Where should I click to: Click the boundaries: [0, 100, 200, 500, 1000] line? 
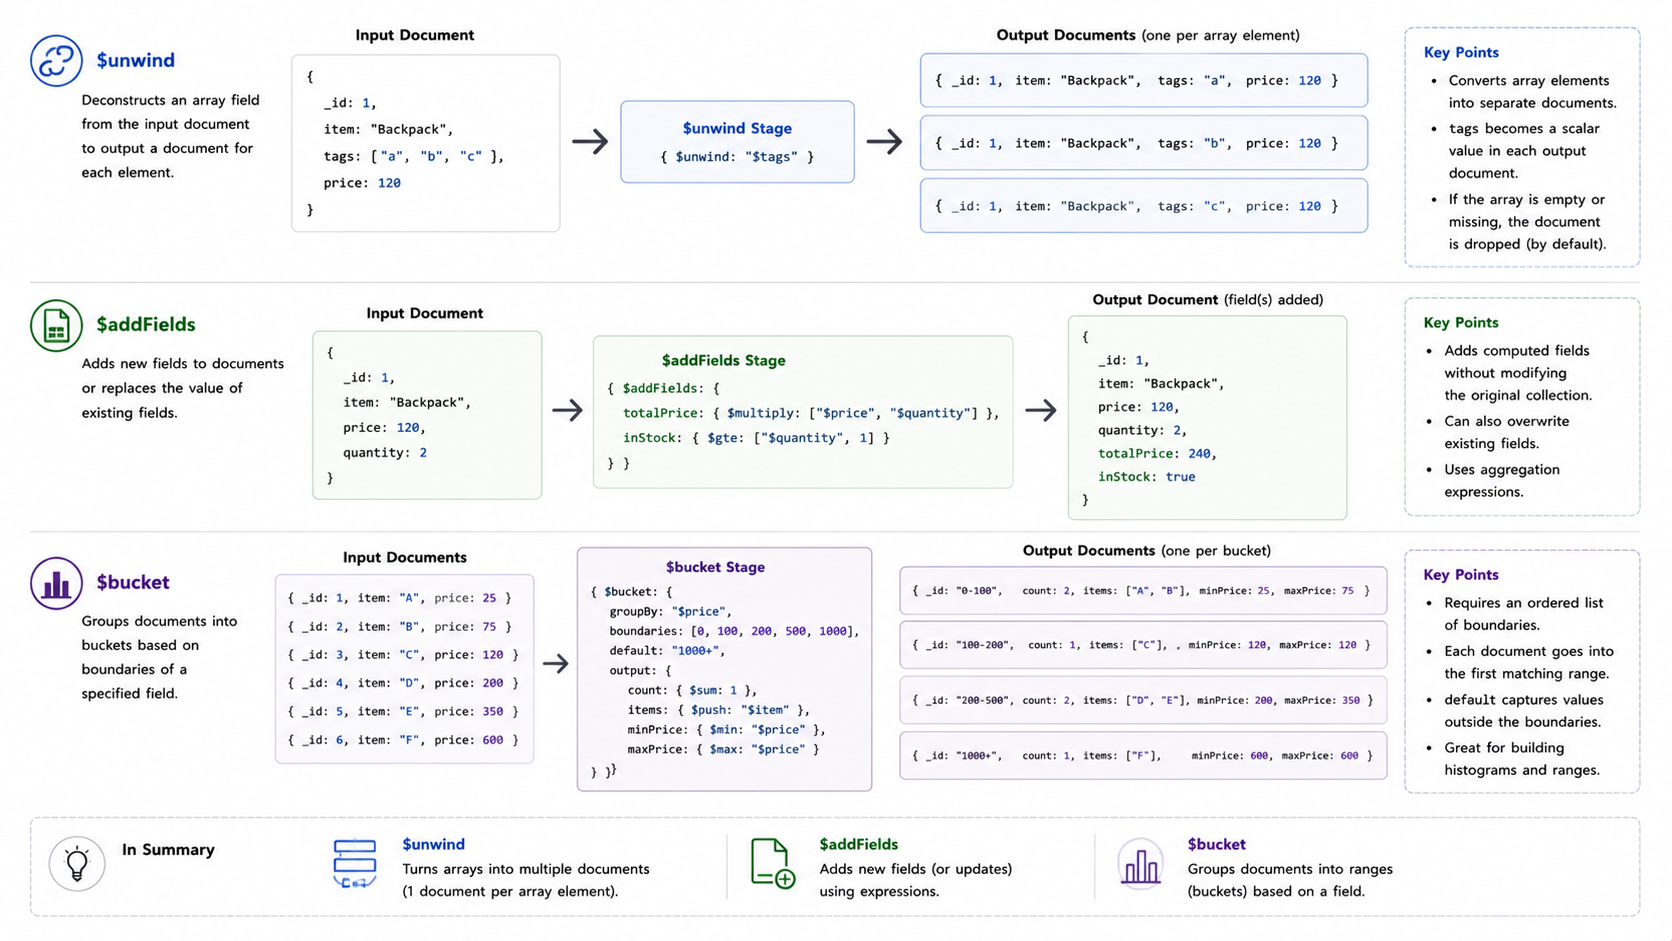click(x=734, y=631)
